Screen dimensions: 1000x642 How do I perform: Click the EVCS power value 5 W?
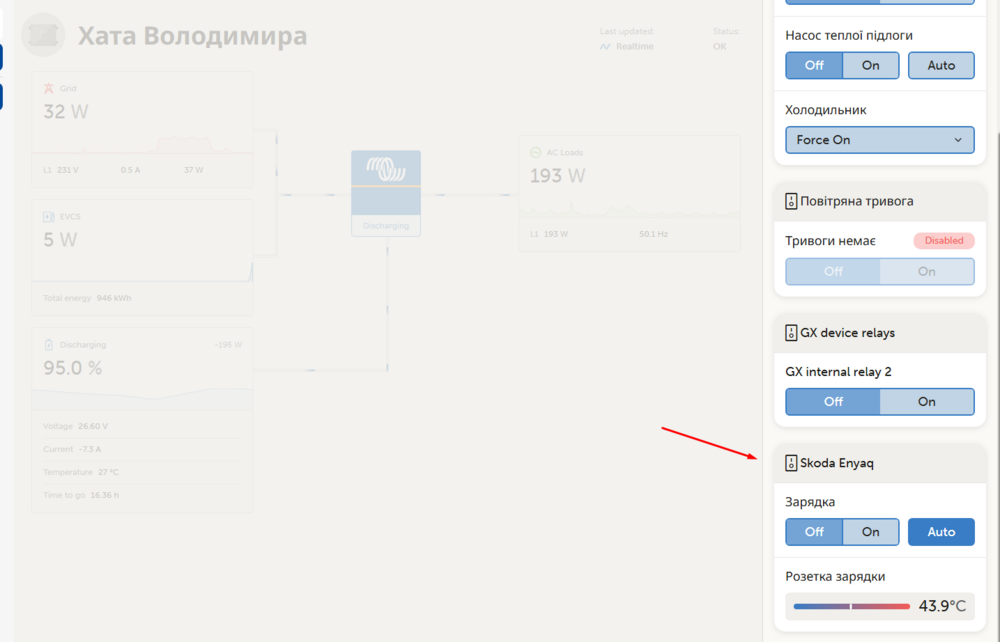tap(60, 240)
